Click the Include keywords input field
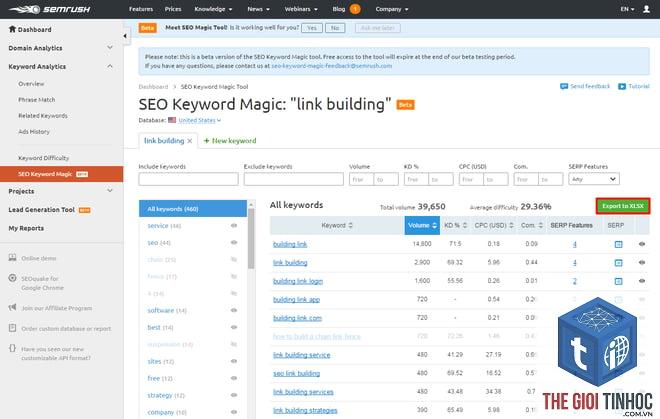This screenshot has width=660, height=419. [188, 179]
